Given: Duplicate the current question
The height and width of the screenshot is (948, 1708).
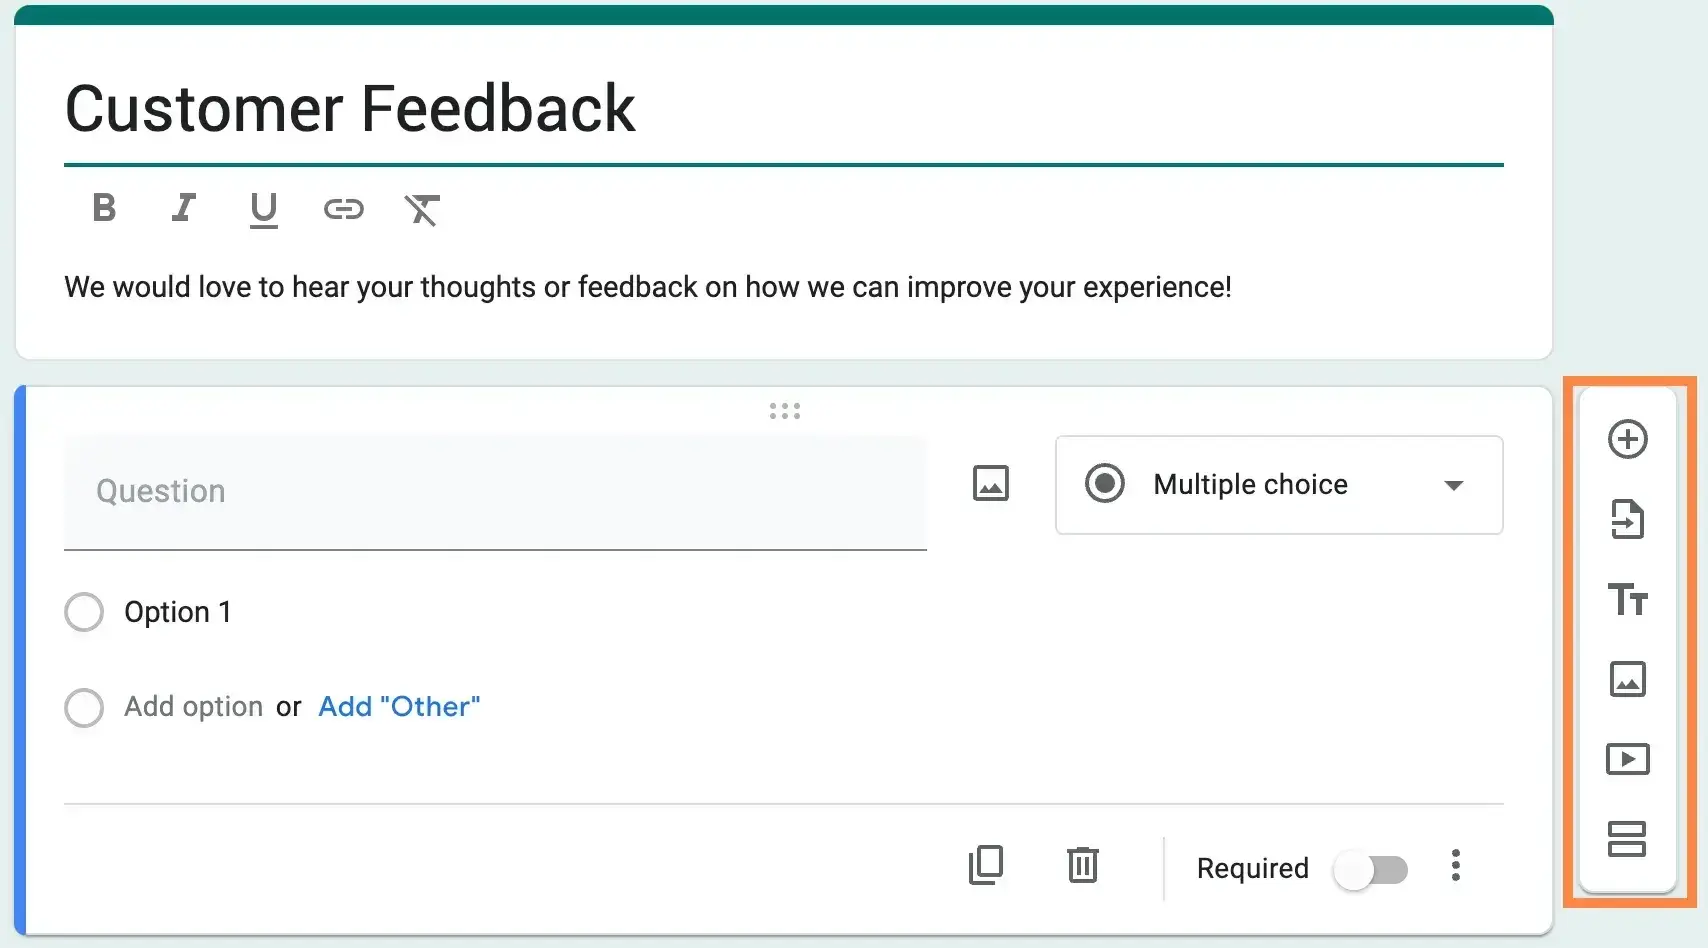Looking at the screenshot, I should (986, 866).
